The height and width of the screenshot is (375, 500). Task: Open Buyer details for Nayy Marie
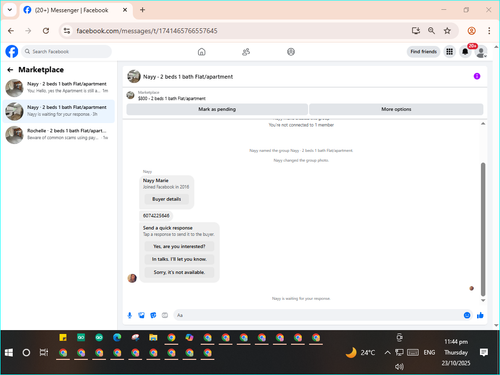tap(166, 199)
